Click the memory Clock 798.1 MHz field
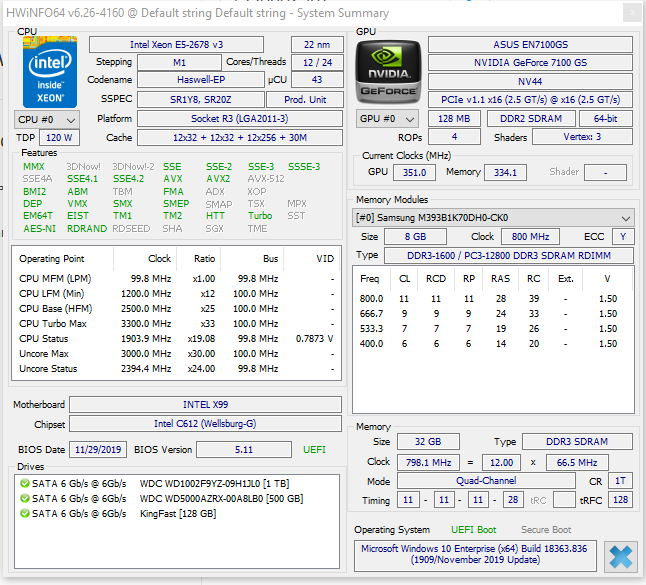The image size is (646, 585). click(x=428, y=463)
